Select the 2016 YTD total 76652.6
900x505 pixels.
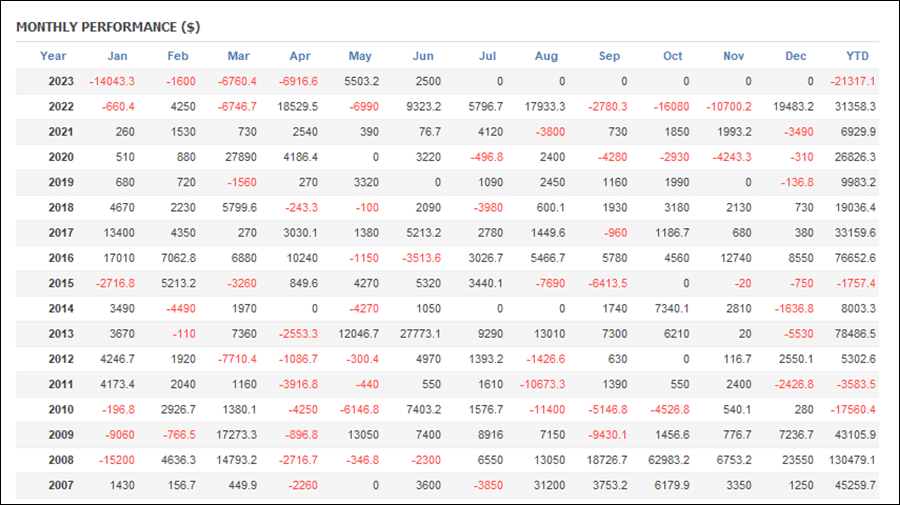pyautogui.click(x=855, y=258)
